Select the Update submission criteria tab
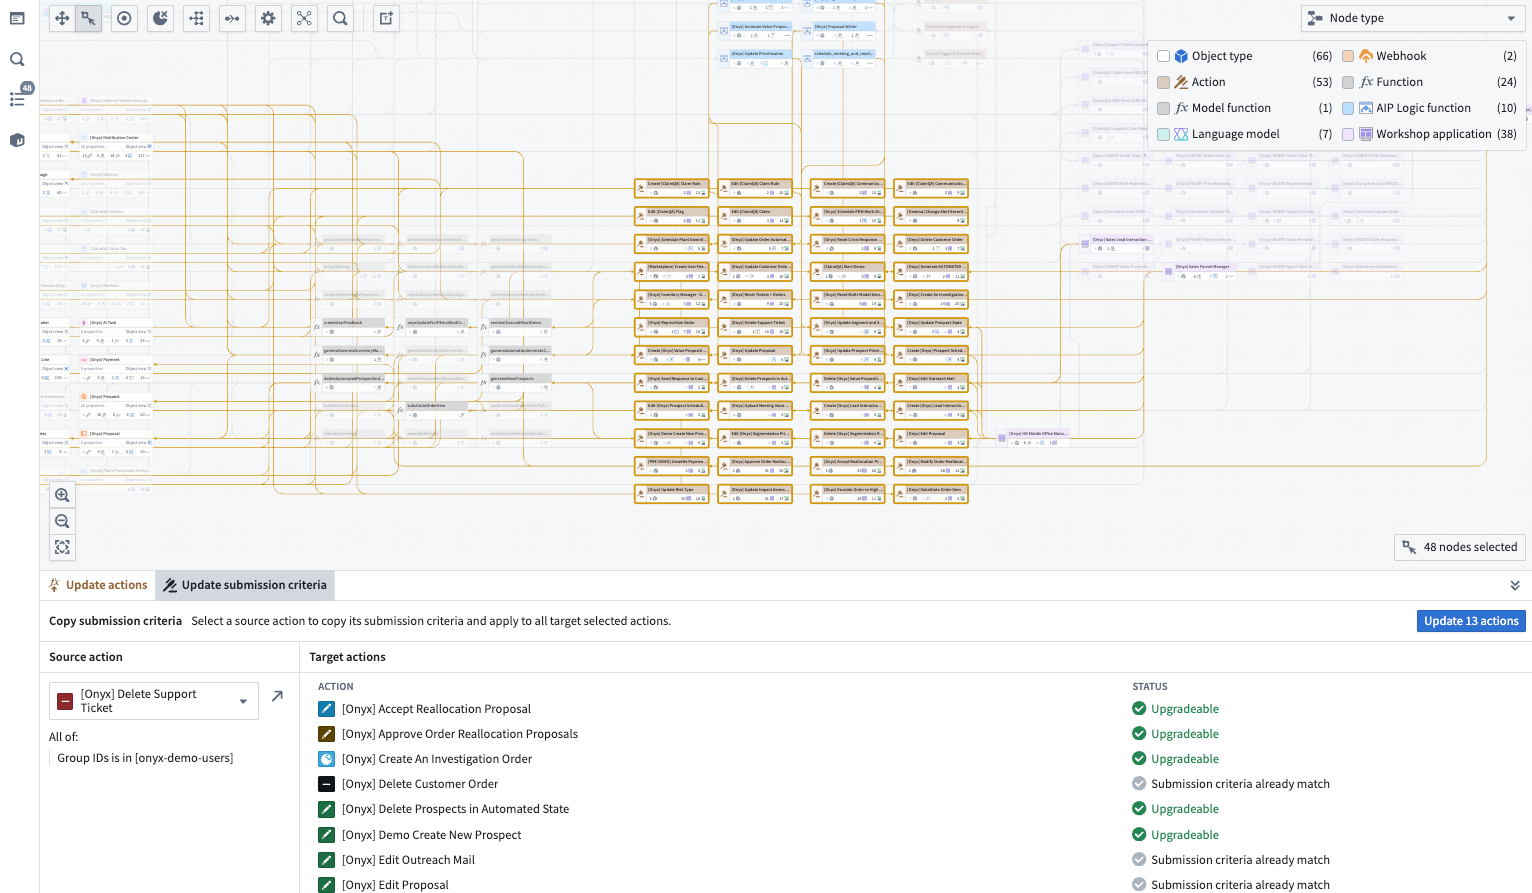Screen dimensions: 1532x893 pyautogui.click(x=244, y=585)
